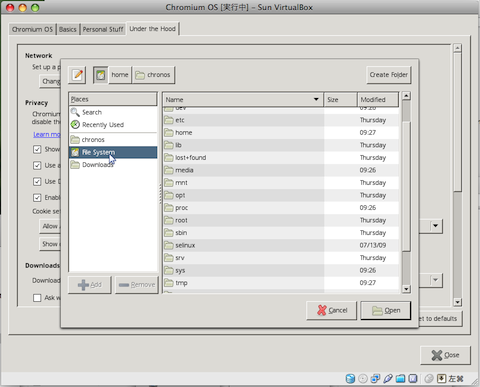Select the opt folder row
This screenshot has height=387, width=480.
coord(281,195)
